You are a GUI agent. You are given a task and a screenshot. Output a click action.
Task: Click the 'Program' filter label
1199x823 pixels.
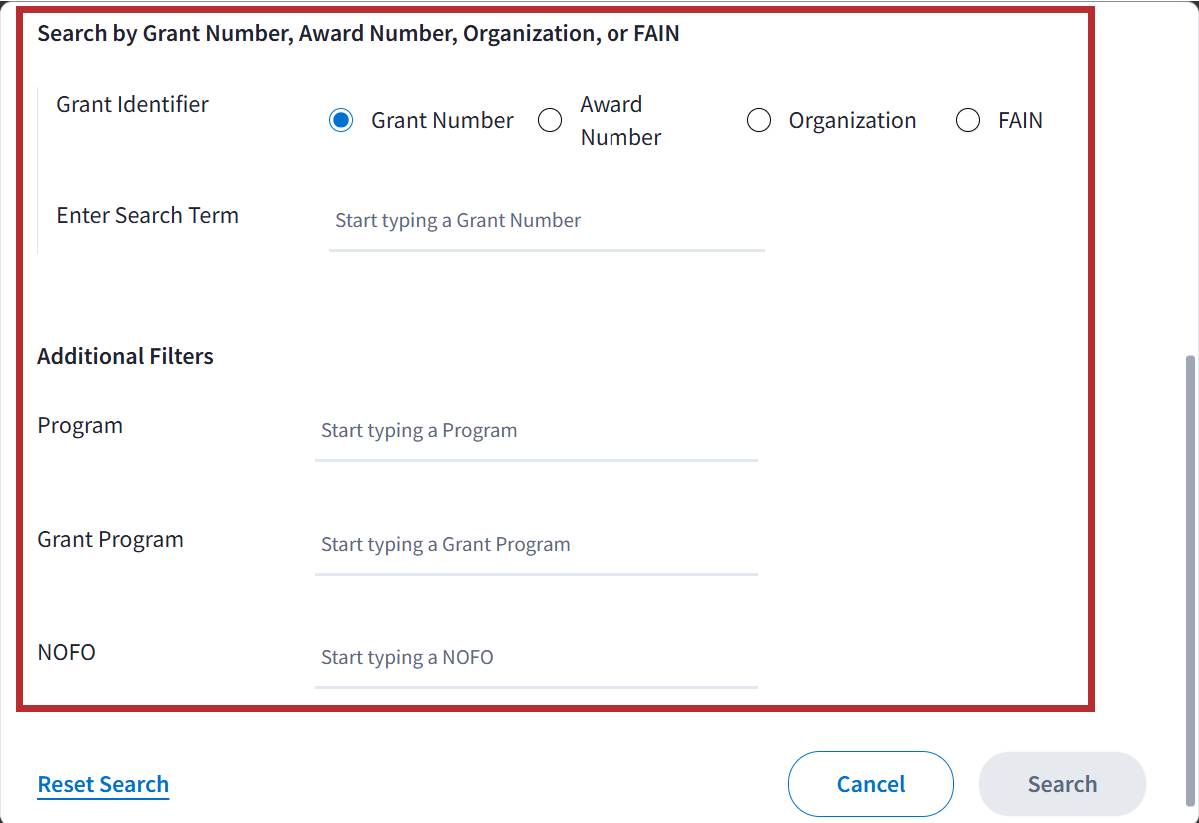point(80,425)
